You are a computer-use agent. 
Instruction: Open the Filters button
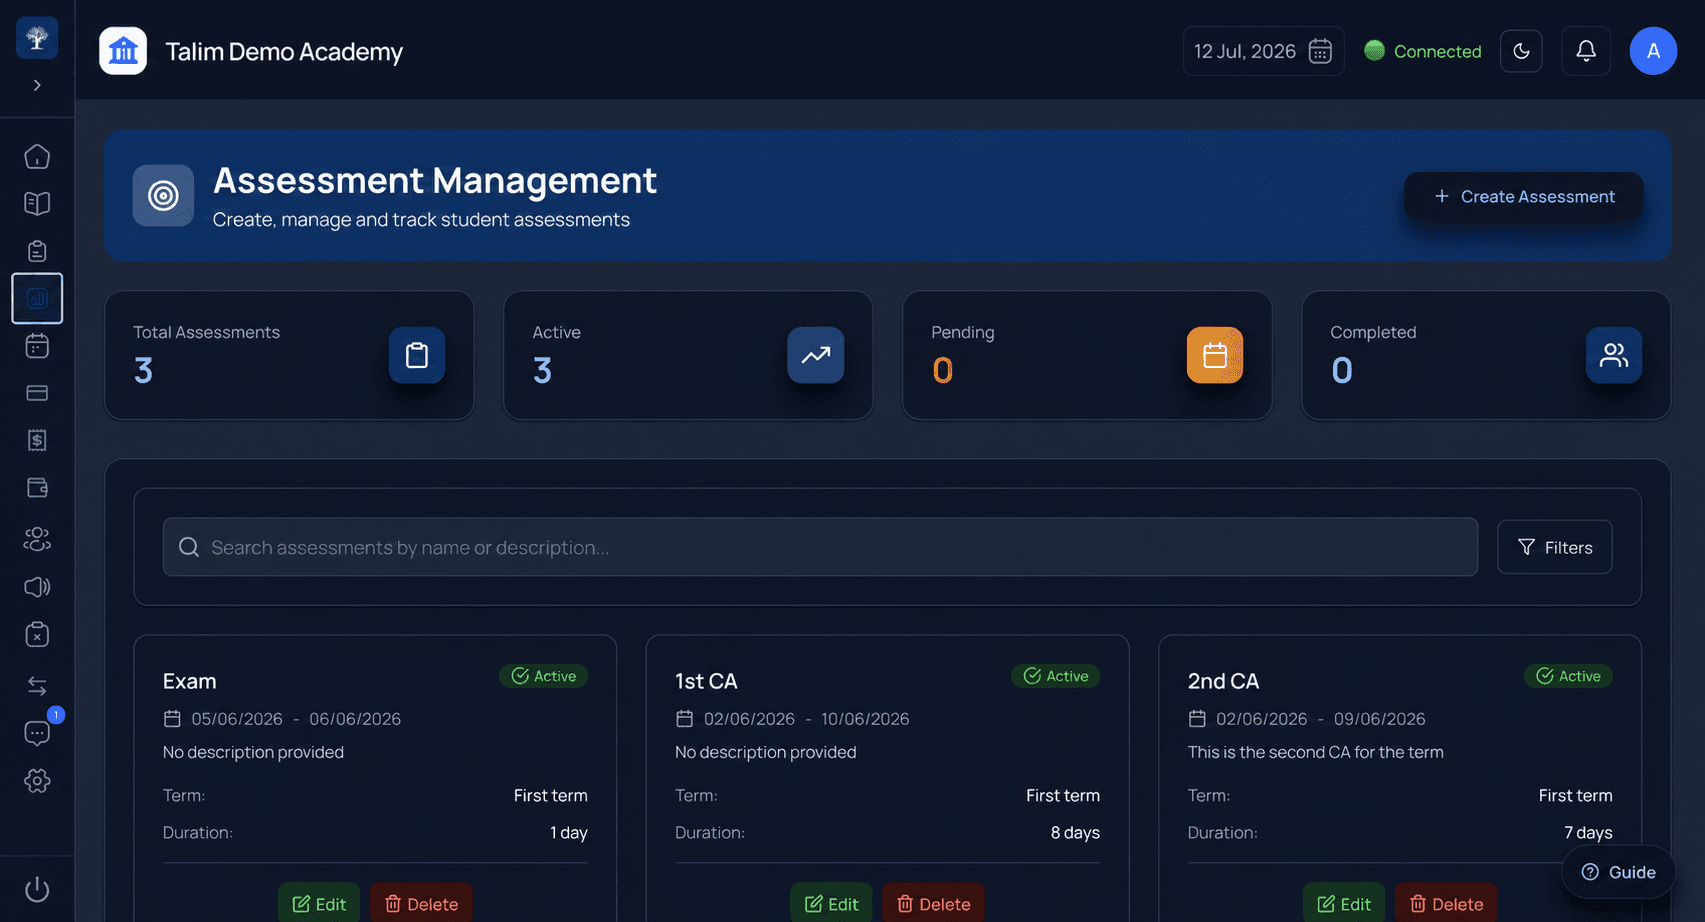point(1554,547)
